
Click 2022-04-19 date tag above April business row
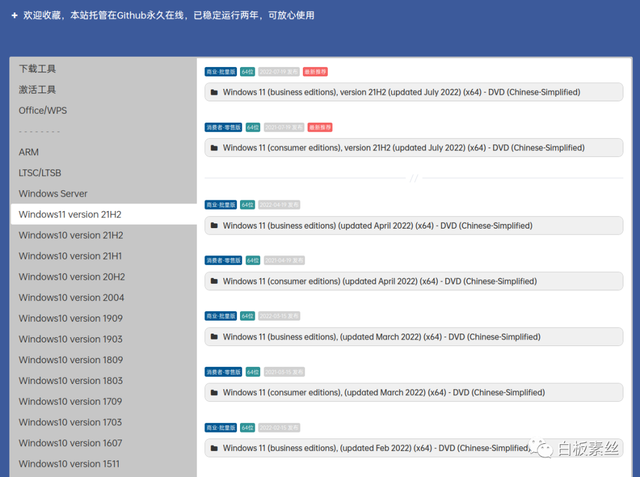279,205
